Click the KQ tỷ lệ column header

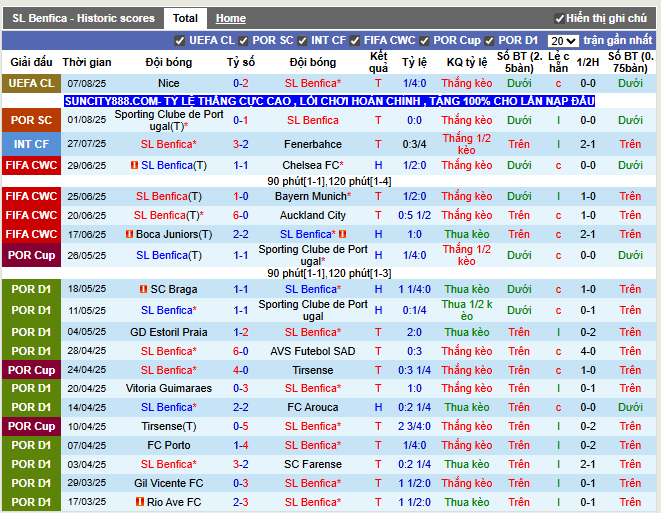coord(467,62)
